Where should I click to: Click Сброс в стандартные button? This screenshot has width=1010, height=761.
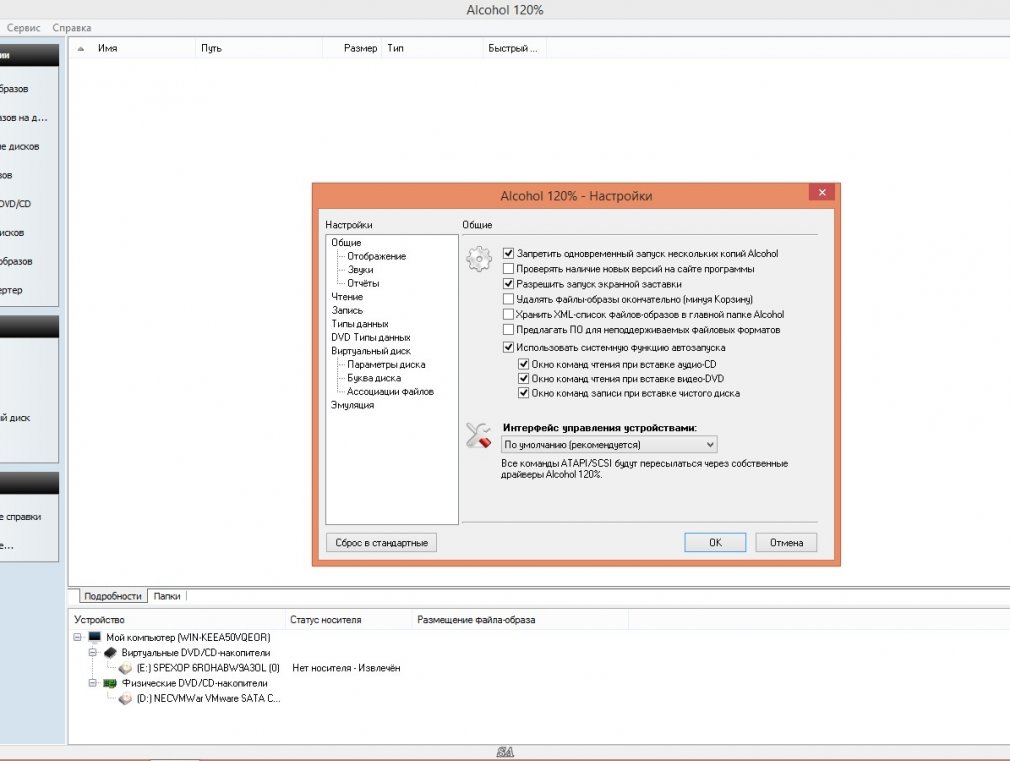click(381, 543)
